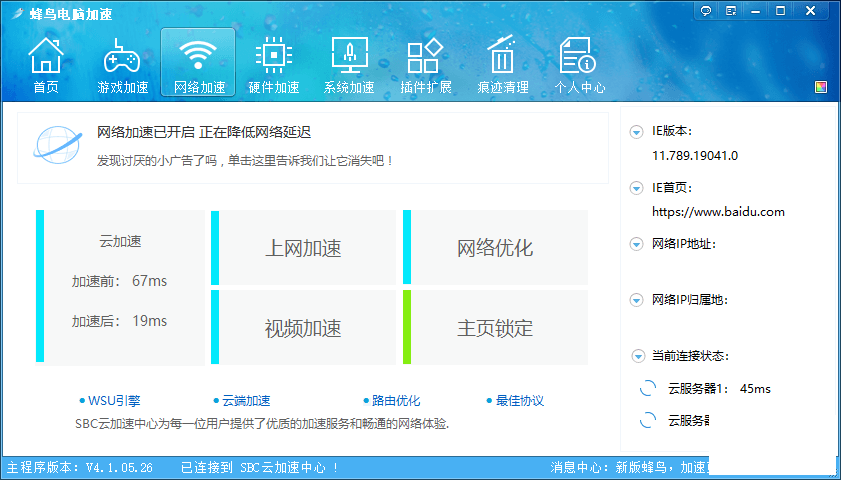841x480 pixels.
Task: Click the ad removal notice text
Action: (245, 160)
